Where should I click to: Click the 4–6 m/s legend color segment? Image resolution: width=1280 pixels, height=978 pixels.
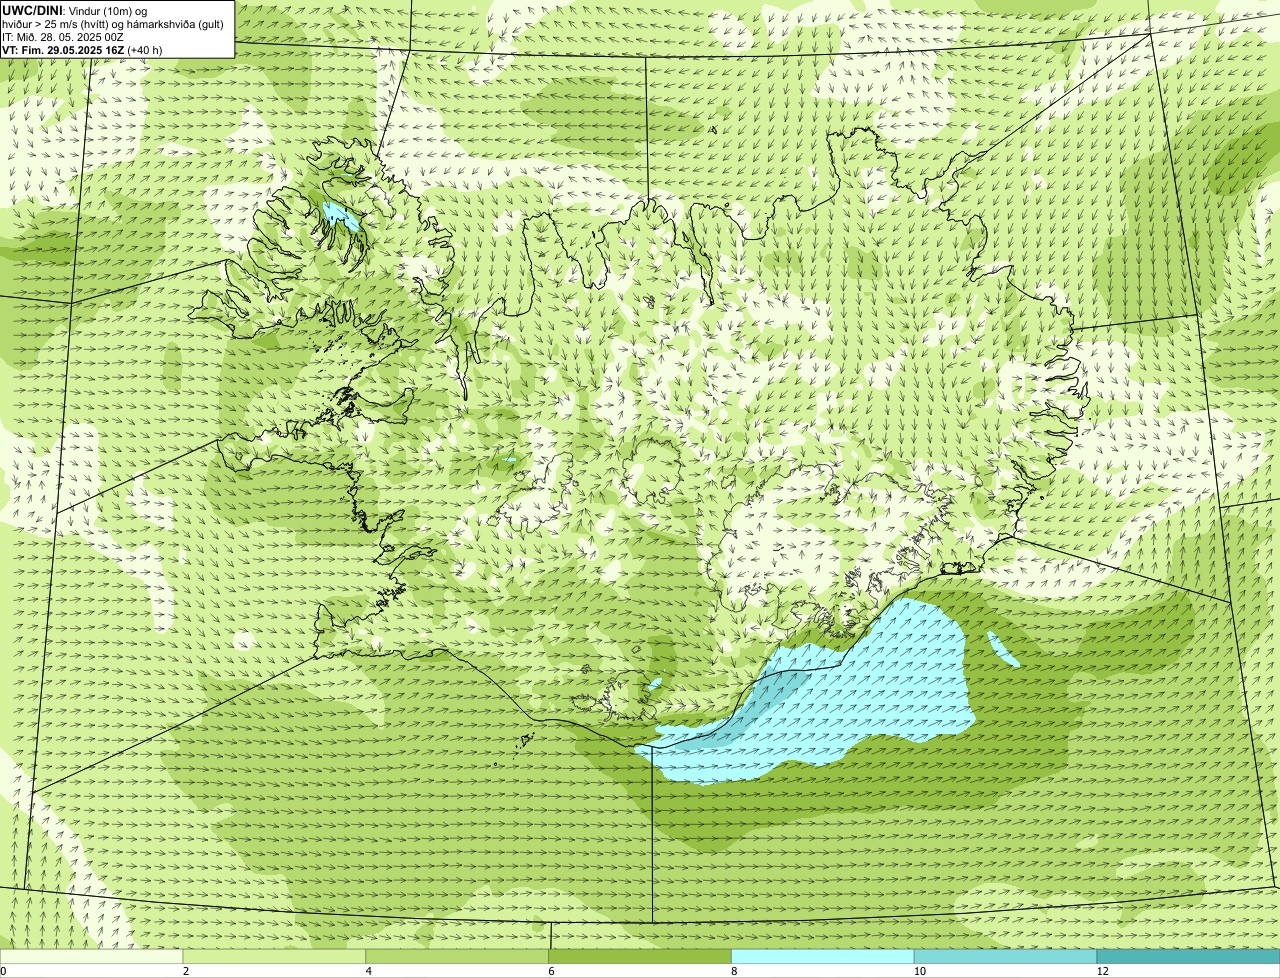[x=457, y=956]
